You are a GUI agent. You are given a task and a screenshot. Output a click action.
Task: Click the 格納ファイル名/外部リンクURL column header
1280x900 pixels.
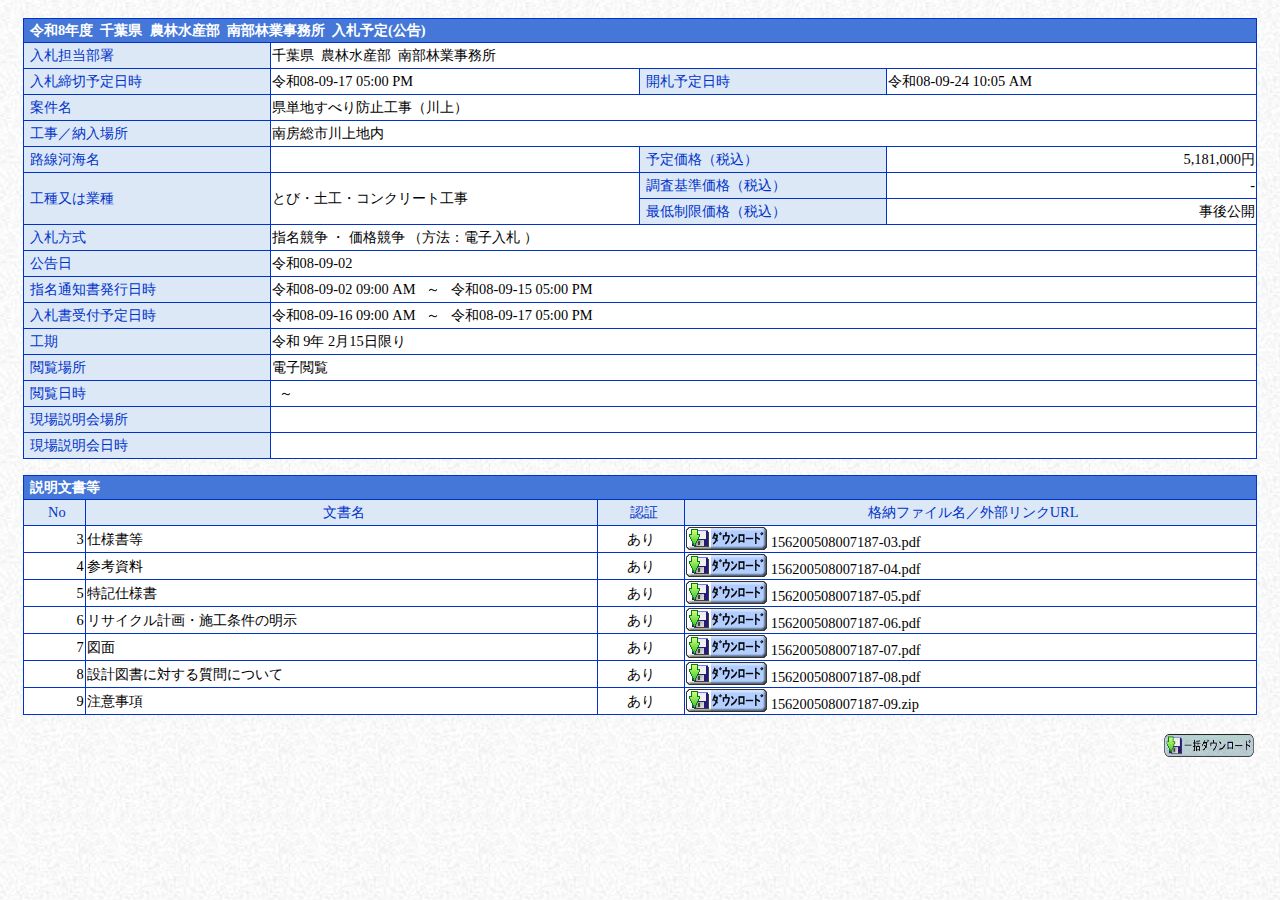[x=970, y=513]
